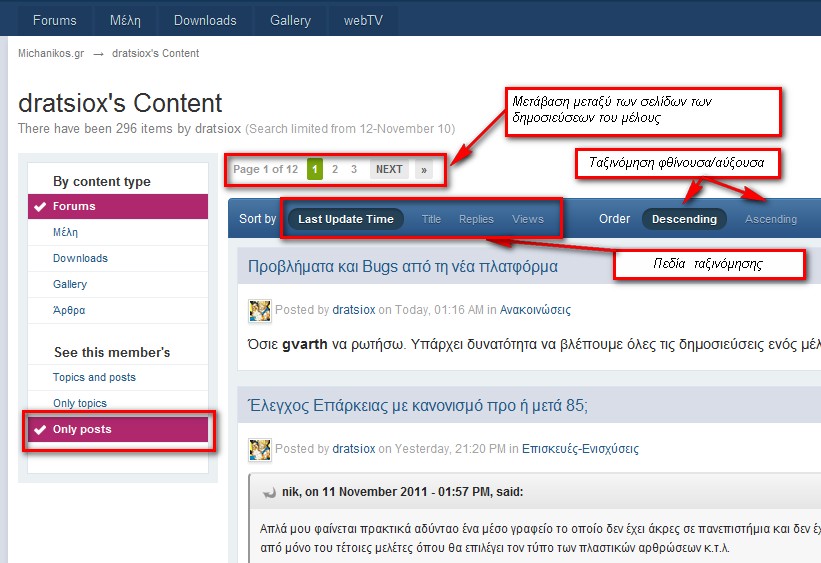The width and height of the screenshot is (821, 563).
Task: Show Only topics of member
Action: coord(118,403)
